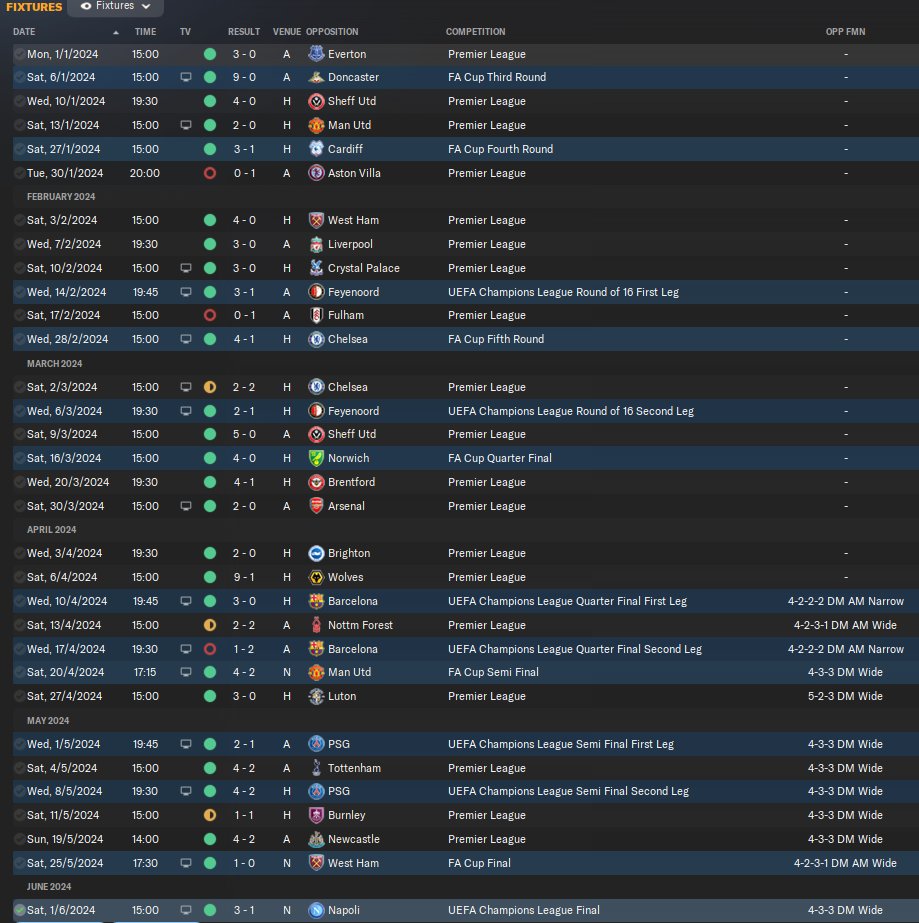Sort by the Opposition column header
The image size is (919, 923).
click(332, 32)
